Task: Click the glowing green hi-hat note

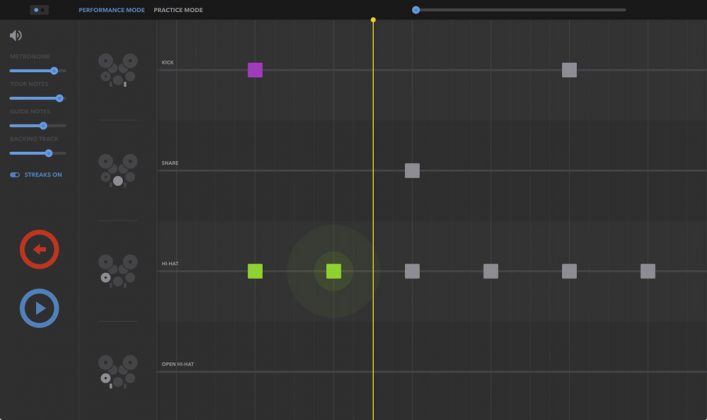Action: tap(334, 271)
